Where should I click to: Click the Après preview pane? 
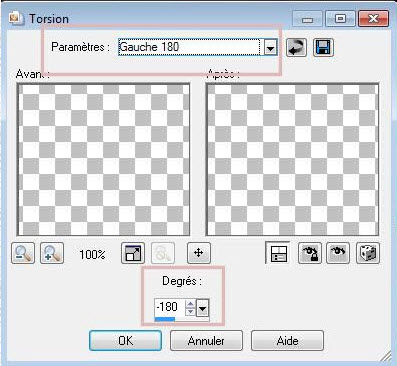(292, 160)
